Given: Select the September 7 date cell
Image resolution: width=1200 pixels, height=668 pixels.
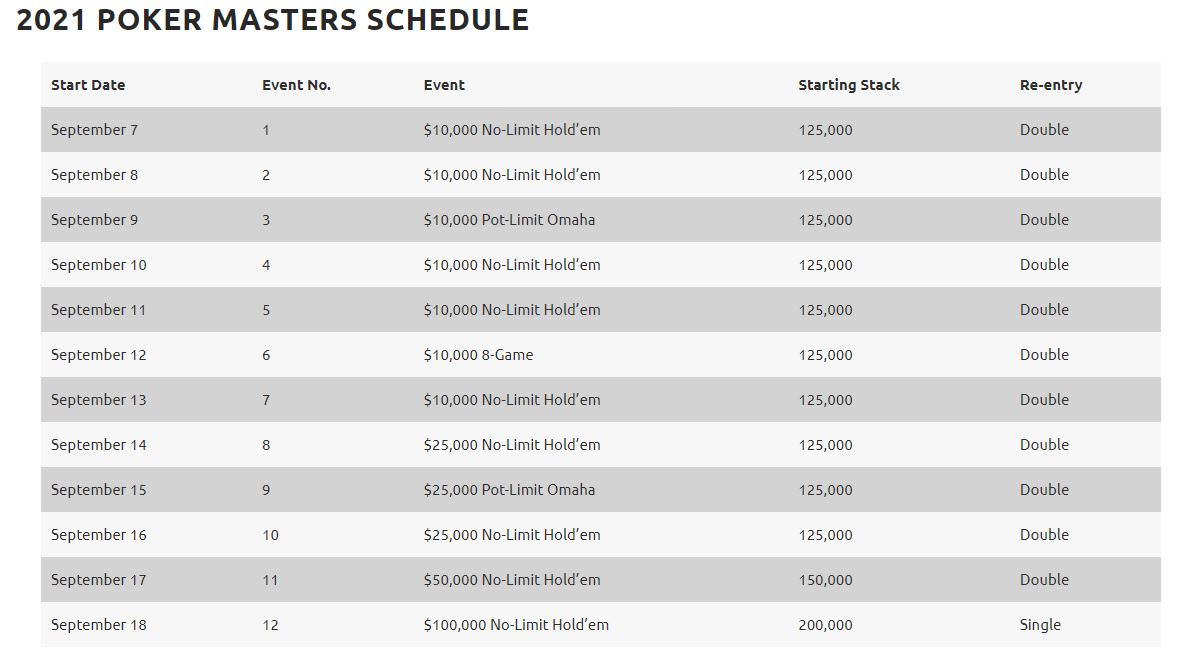Looking at the screenshot, I should [x=95, y=130].
